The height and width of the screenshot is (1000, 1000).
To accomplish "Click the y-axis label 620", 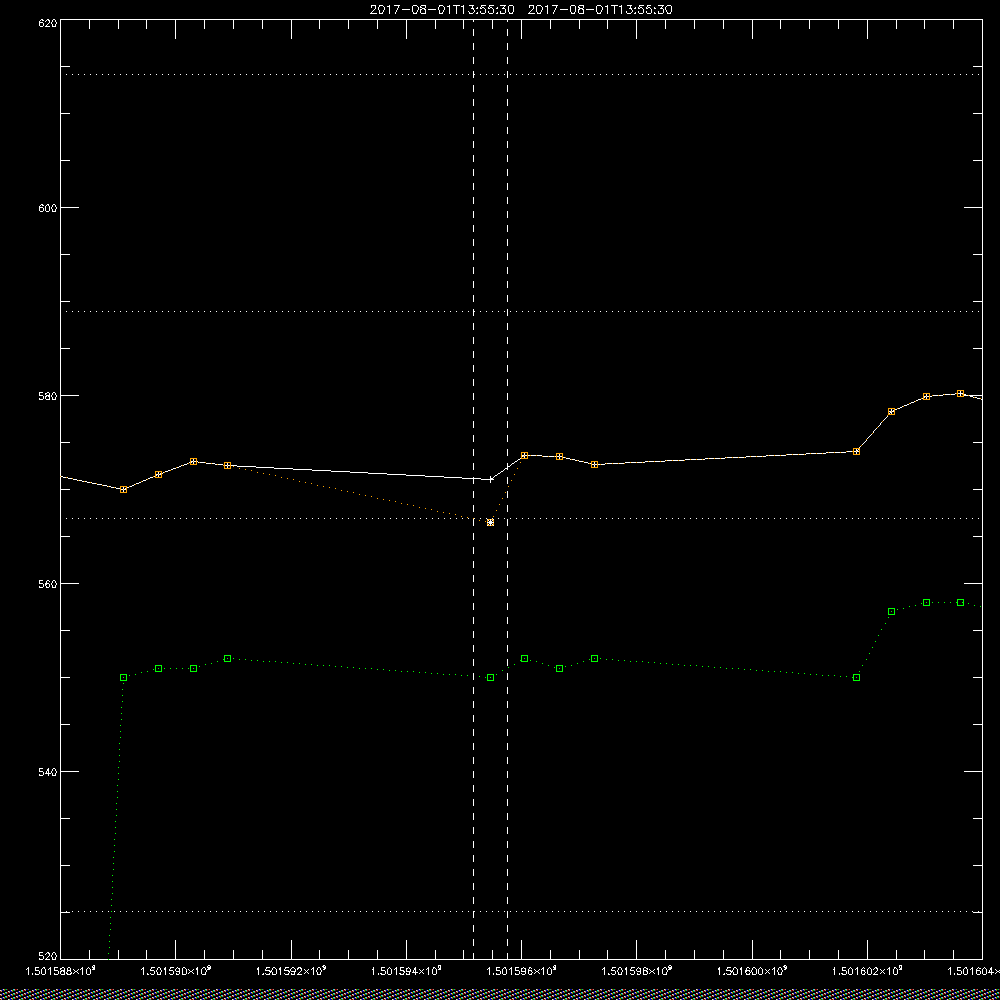I will point(48,22).
